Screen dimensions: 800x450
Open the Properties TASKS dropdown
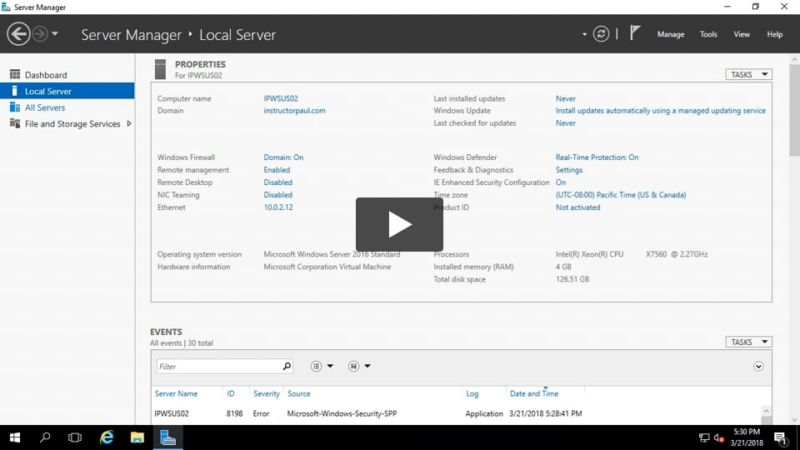pos(748,74)
